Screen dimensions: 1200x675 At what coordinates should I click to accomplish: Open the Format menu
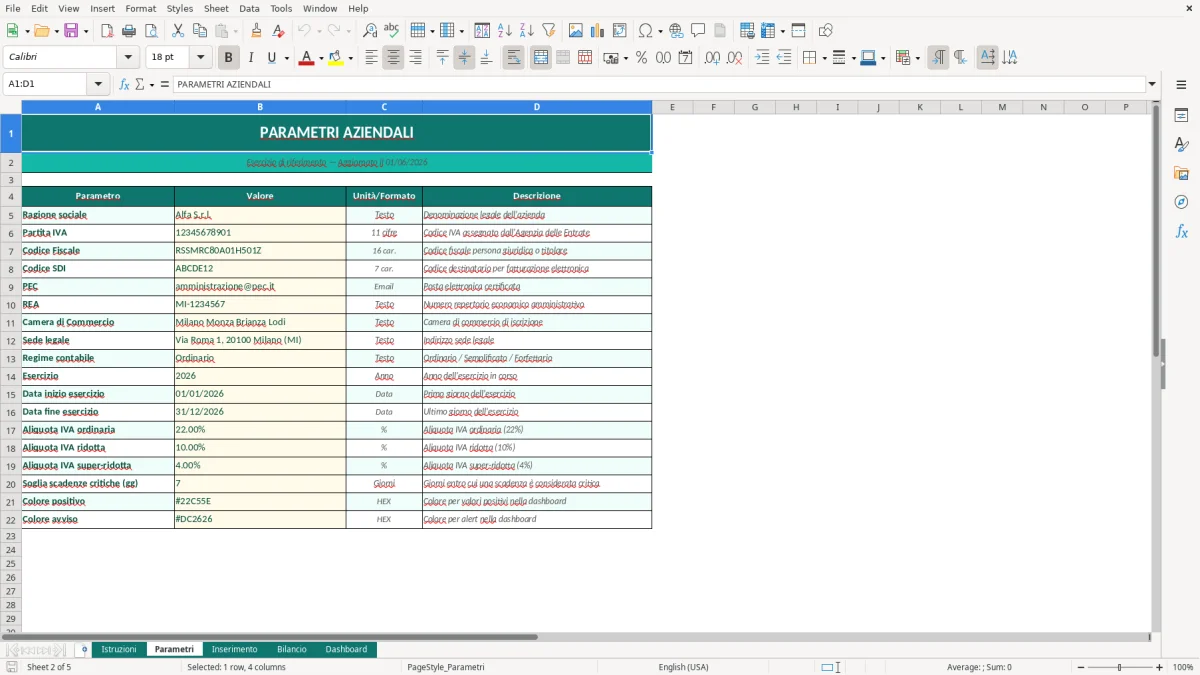141,8
